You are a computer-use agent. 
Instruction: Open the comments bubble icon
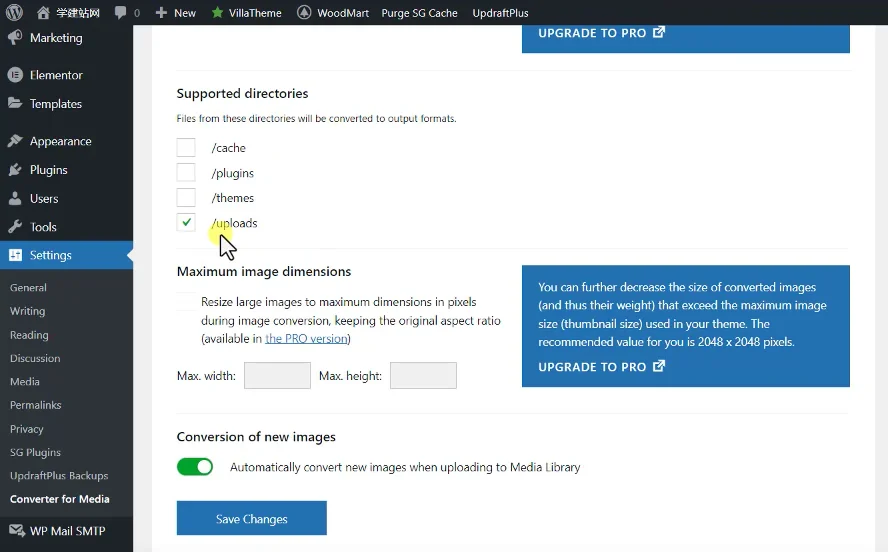[x=121, y=13]
